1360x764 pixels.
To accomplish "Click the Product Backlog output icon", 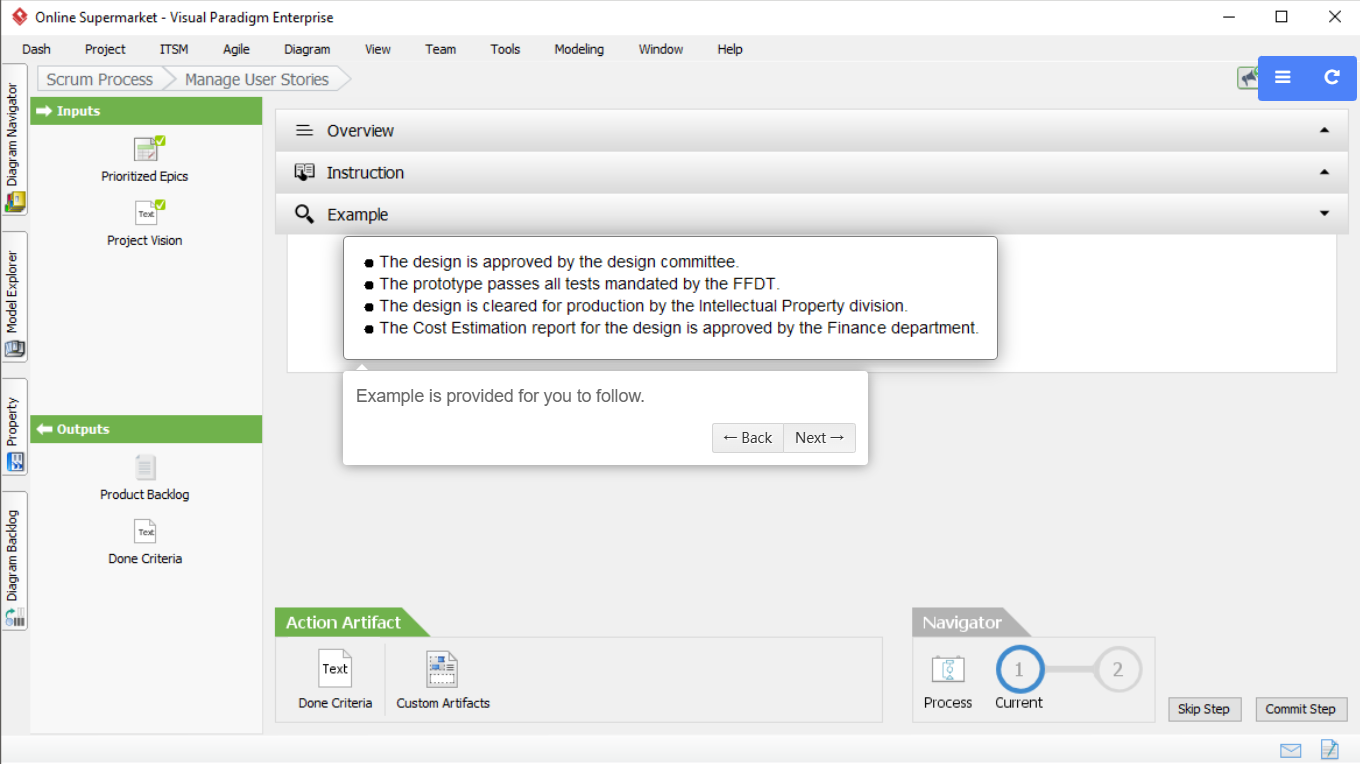I will pos(146,467).
